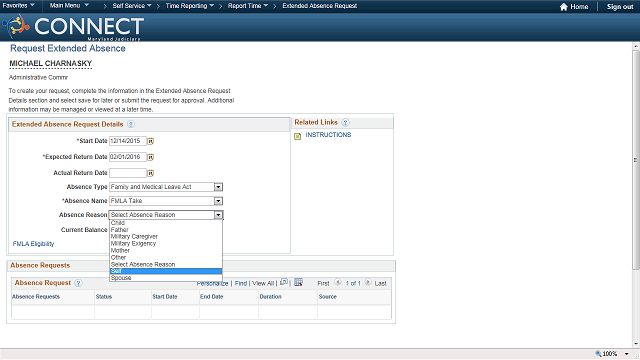Open the Self Service breadcrumb dropdown
The width and height of the screenshot is (640, 360).
[132, 6]
